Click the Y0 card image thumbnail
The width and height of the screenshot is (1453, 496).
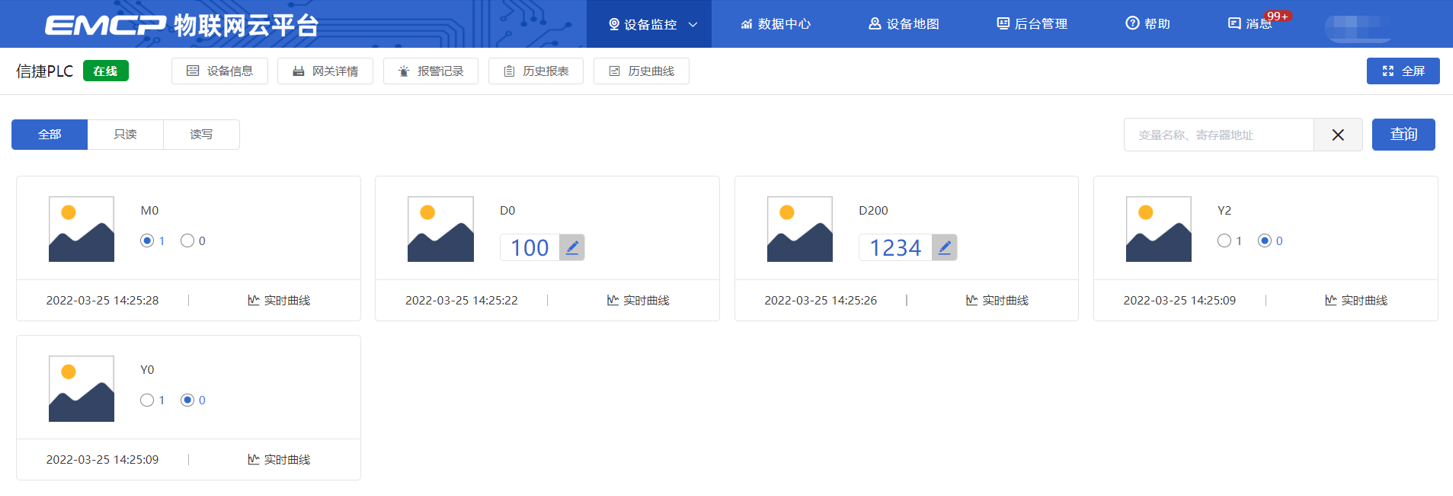click(82, 389)
